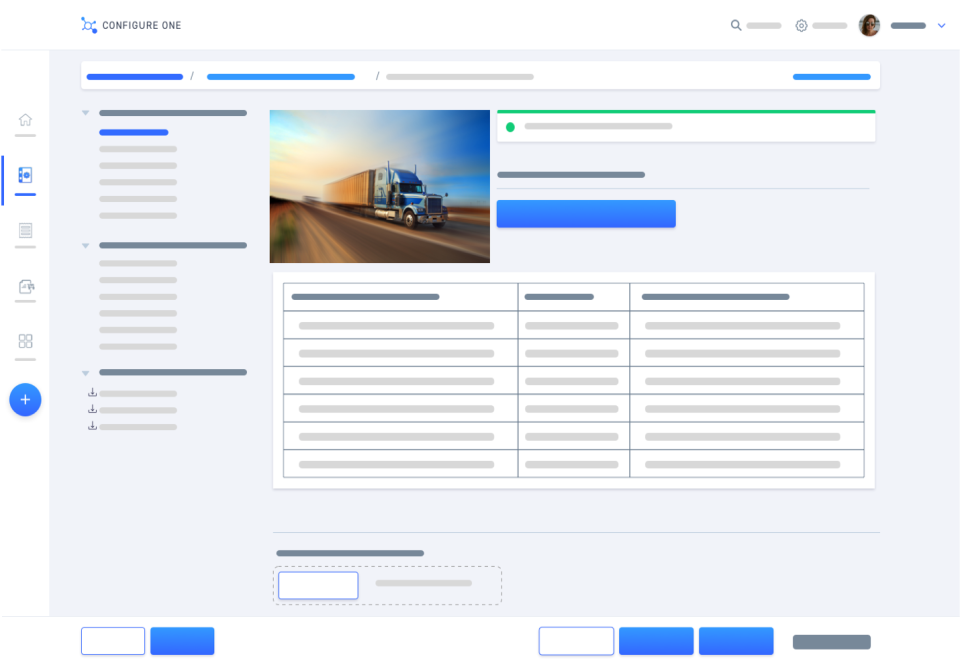Click the last download item's icon
Viewport: 960px width, 667px height.
[92, 424]
